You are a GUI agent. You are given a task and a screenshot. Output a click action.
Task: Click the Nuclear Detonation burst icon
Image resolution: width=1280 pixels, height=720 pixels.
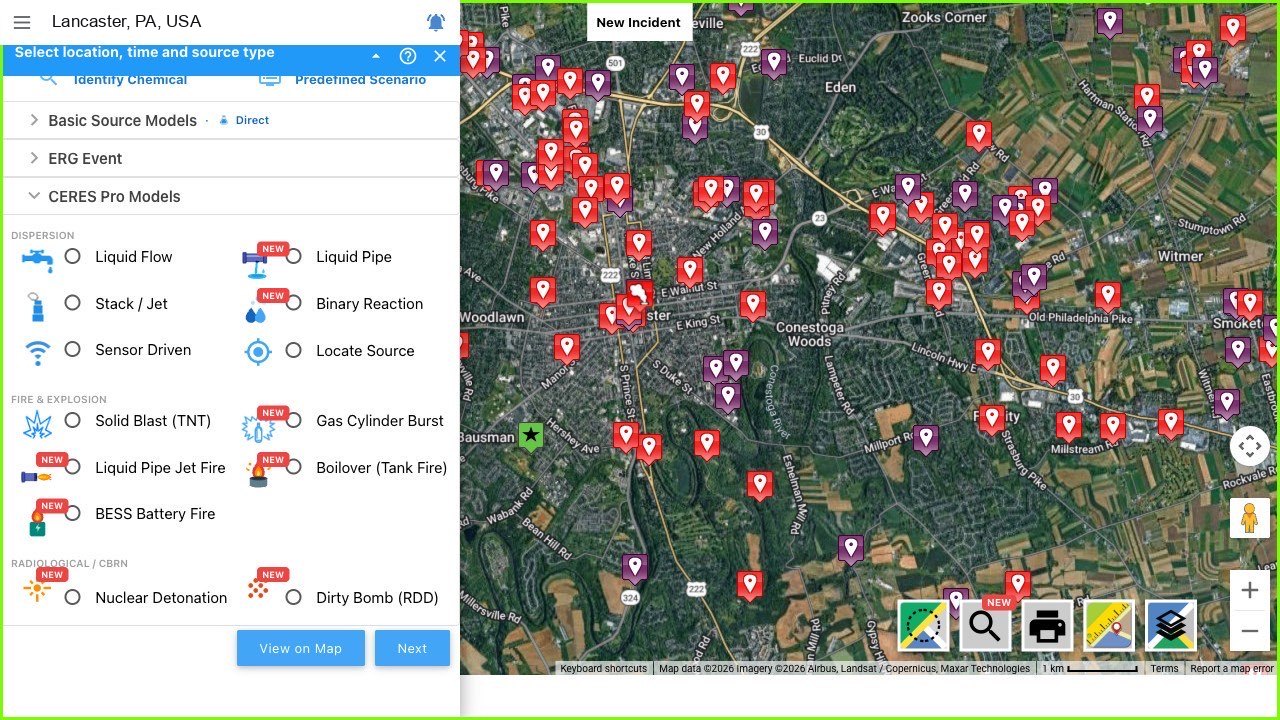(x=37, y=590)
